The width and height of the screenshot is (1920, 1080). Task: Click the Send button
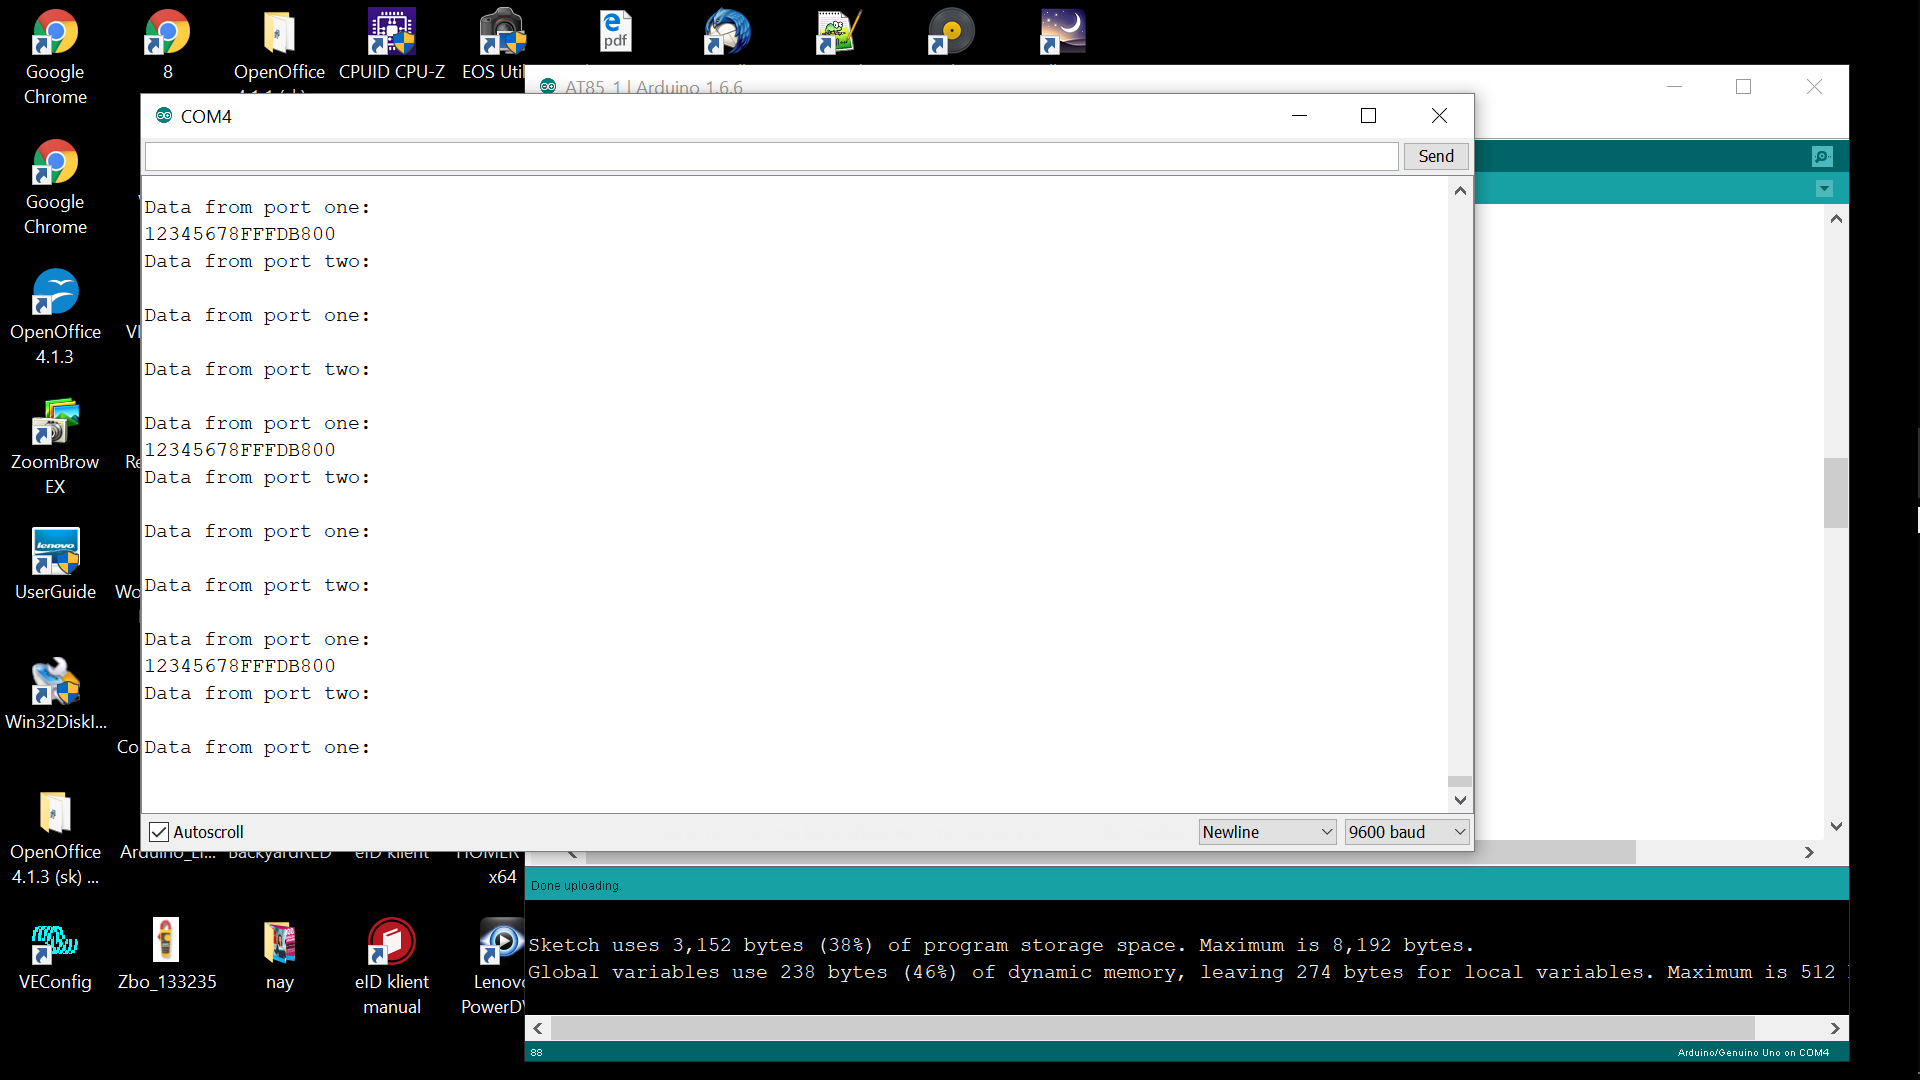tap(1435, 156)
